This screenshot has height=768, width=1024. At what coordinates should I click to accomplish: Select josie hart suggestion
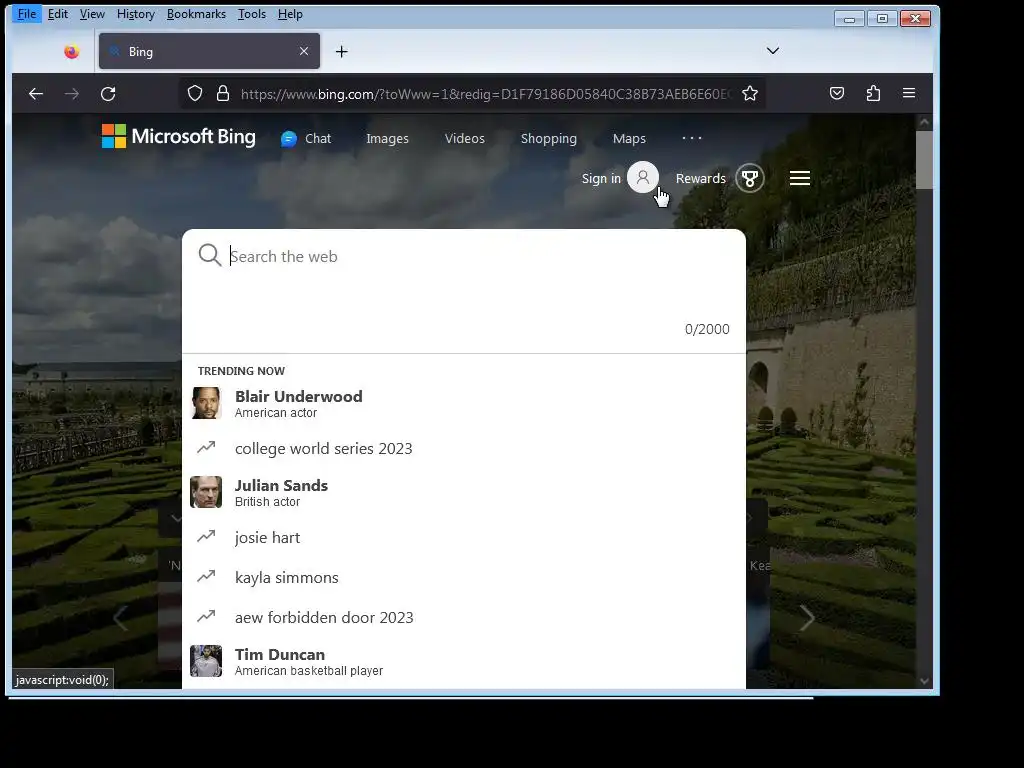(x=464, y=537)
